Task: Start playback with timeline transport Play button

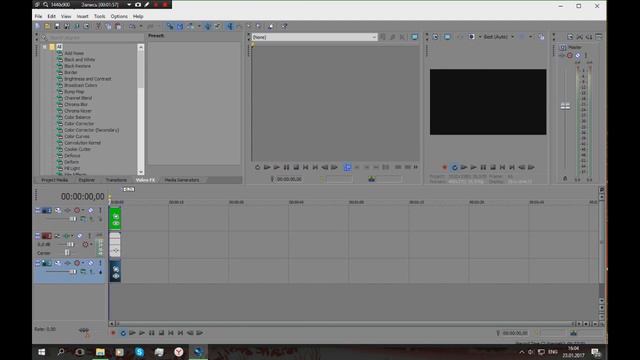Action: [142, 333]
